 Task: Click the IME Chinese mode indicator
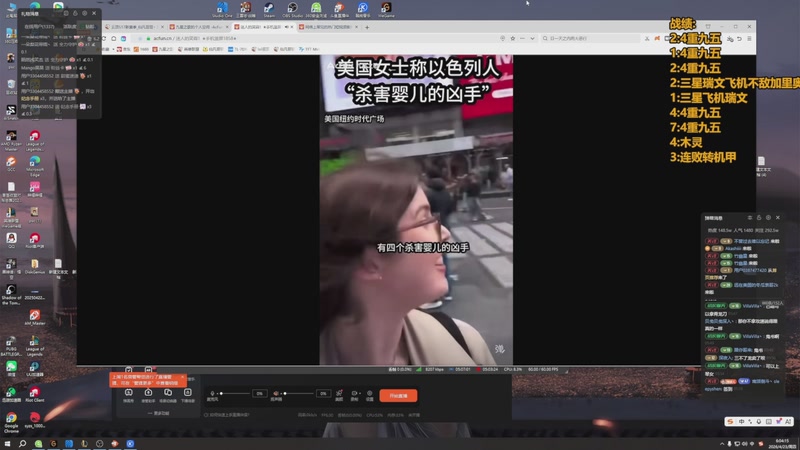coord(741,421)
